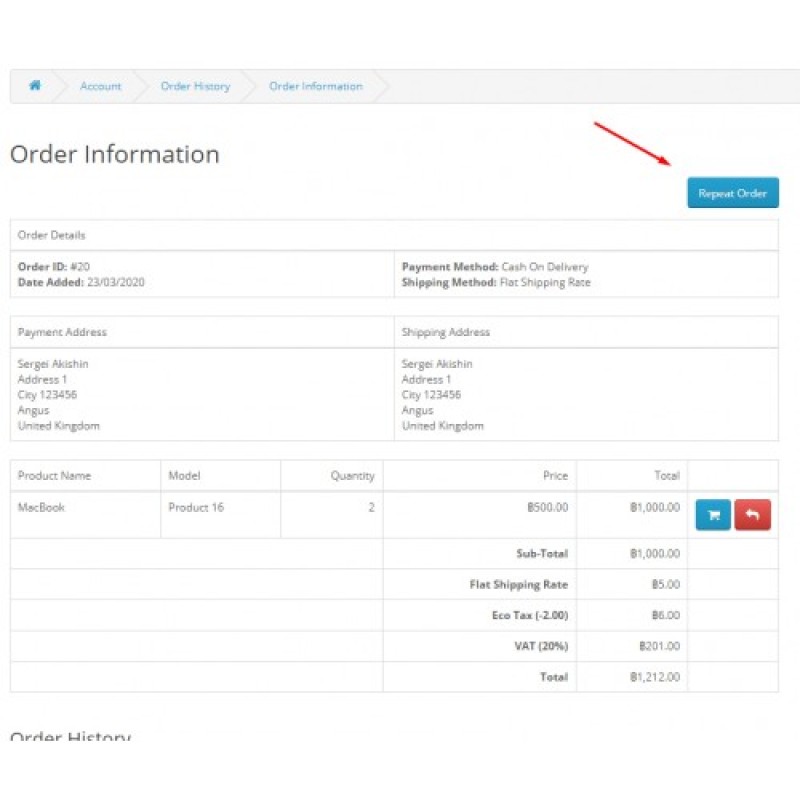Click the Order History section heading
The height and width of the screenshot is (800, 800).
[69, 737]
